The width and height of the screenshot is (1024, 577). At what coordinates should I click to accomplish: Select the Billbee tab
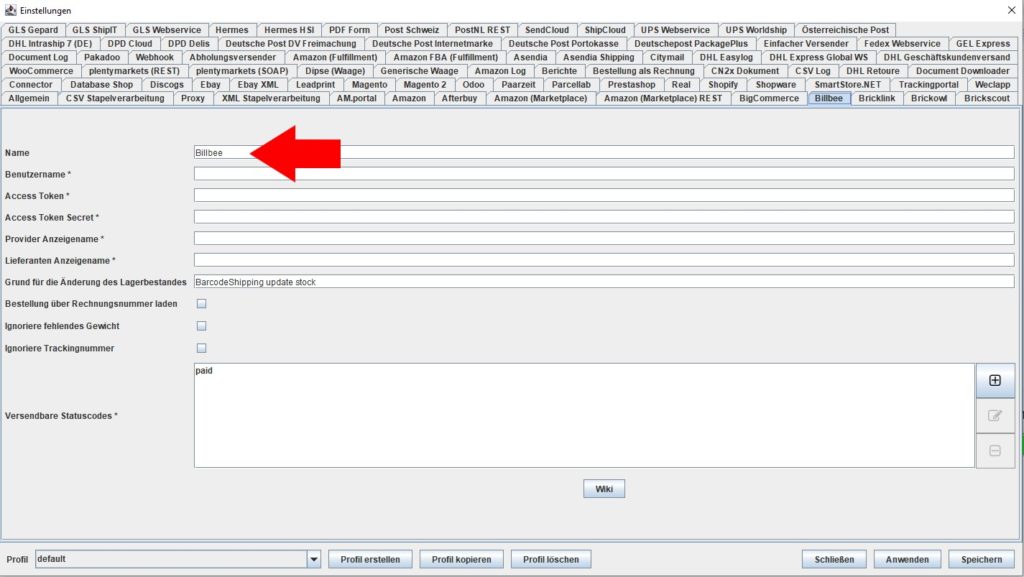pos(829,99)
